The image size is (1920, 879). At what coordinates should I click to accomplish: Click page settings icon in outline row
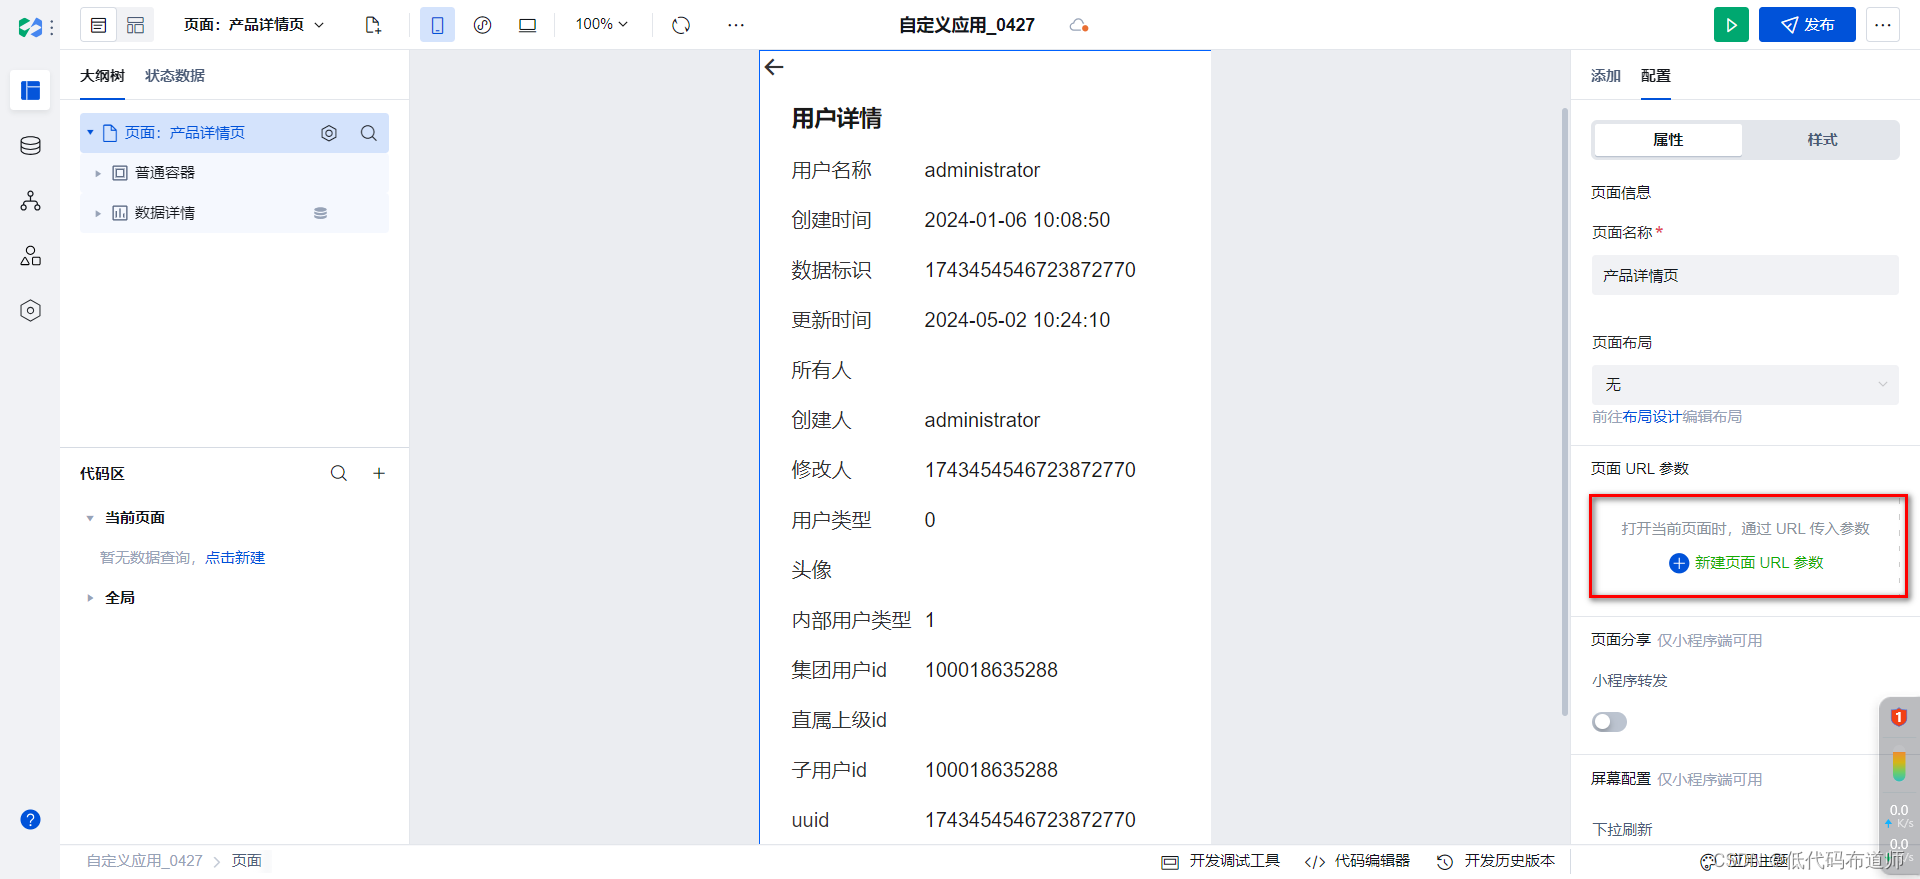329,133
